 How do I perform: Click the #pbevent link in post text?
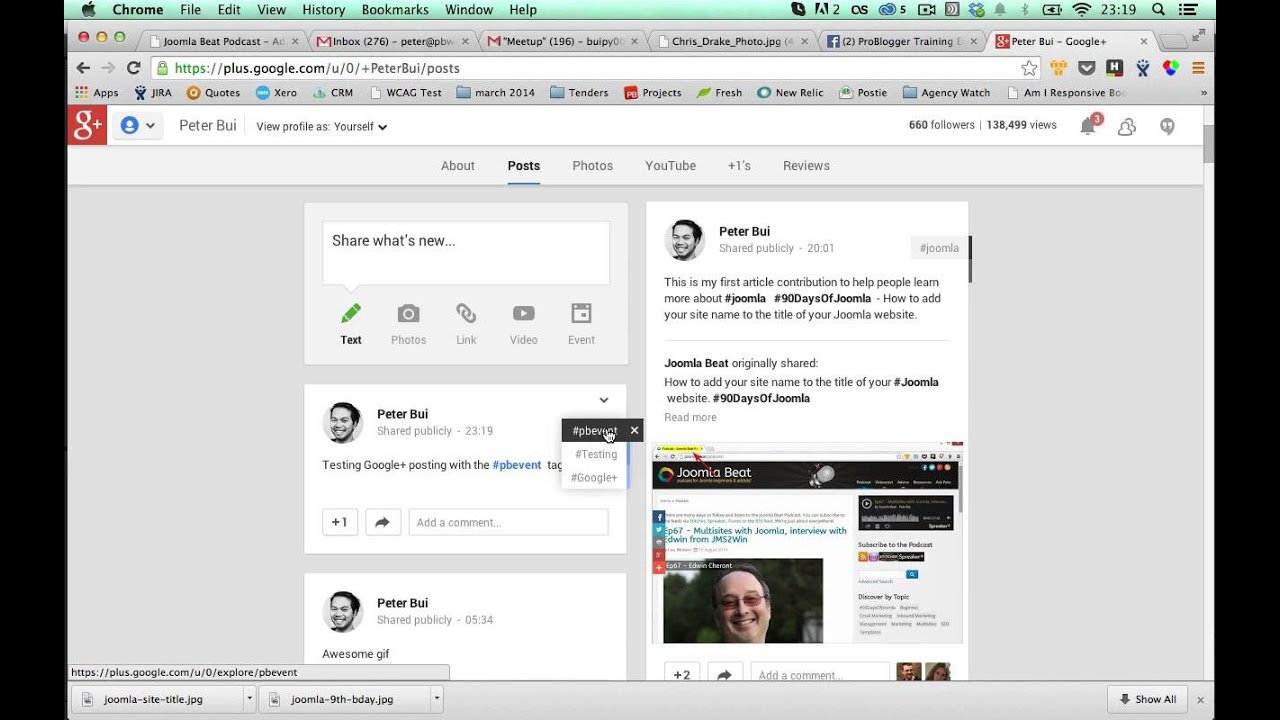point(517,465)
